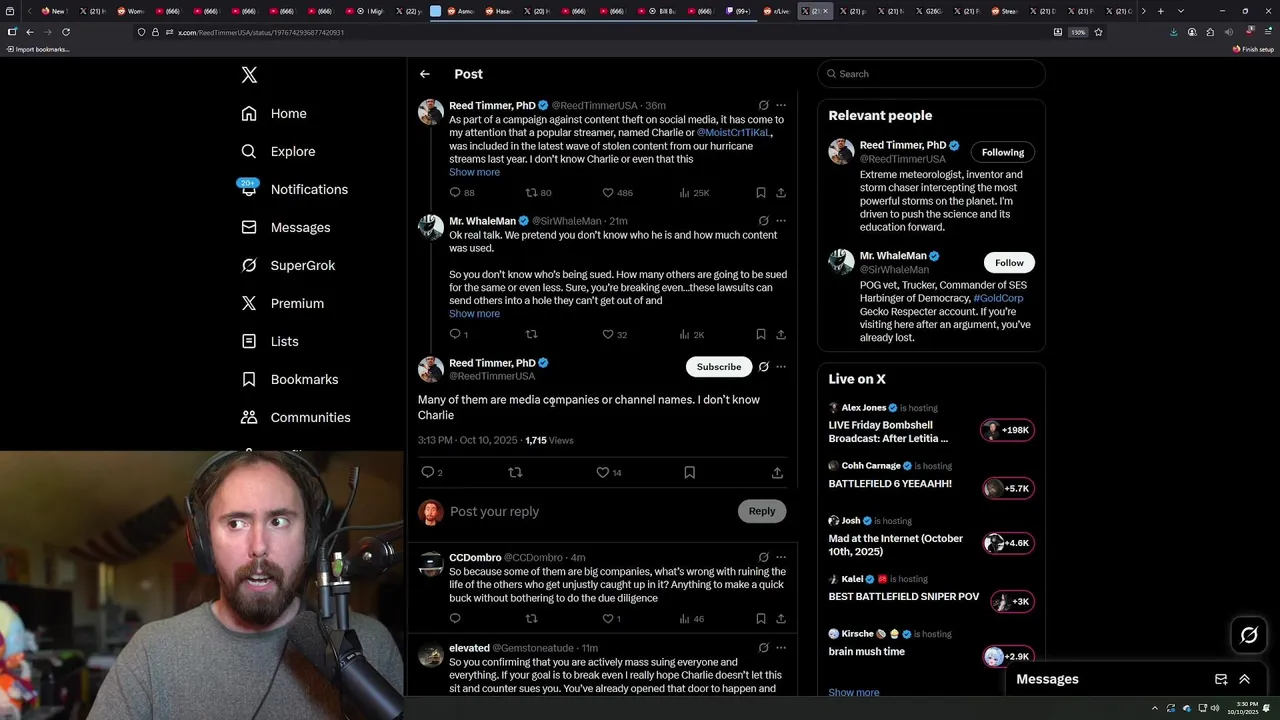Share the main post
The width and height of the screenshot is (1280, 720).
click(777, 472)
